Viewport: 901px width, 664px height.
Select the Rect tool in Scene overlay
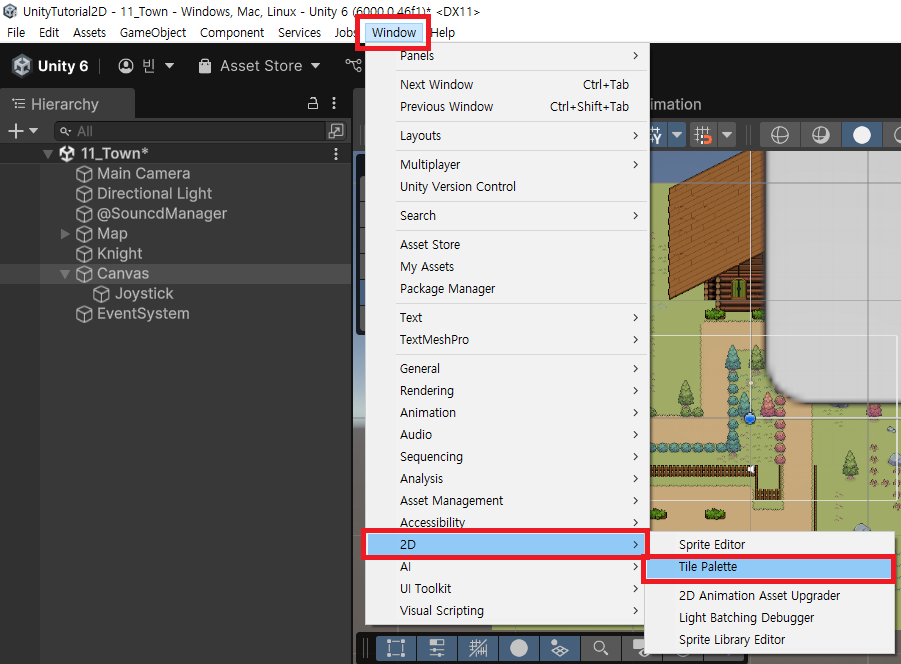tap(396, 648)
